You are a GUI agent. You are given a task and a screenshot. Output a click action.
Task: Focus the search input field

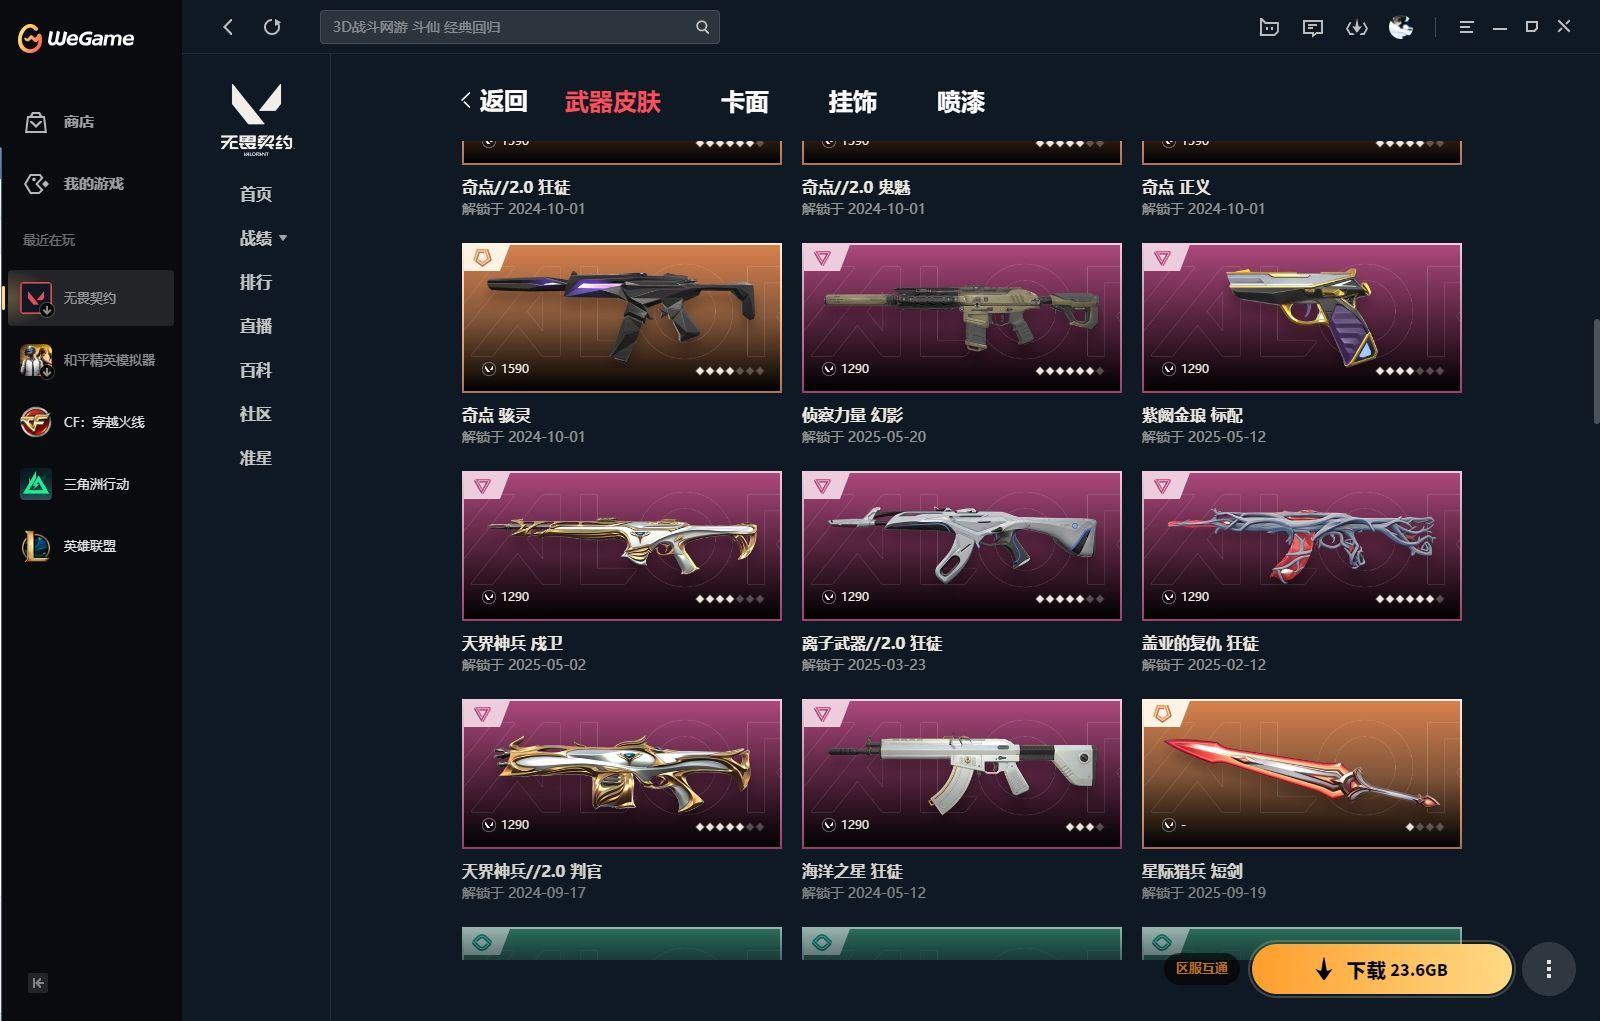click(x=510, y=27)
